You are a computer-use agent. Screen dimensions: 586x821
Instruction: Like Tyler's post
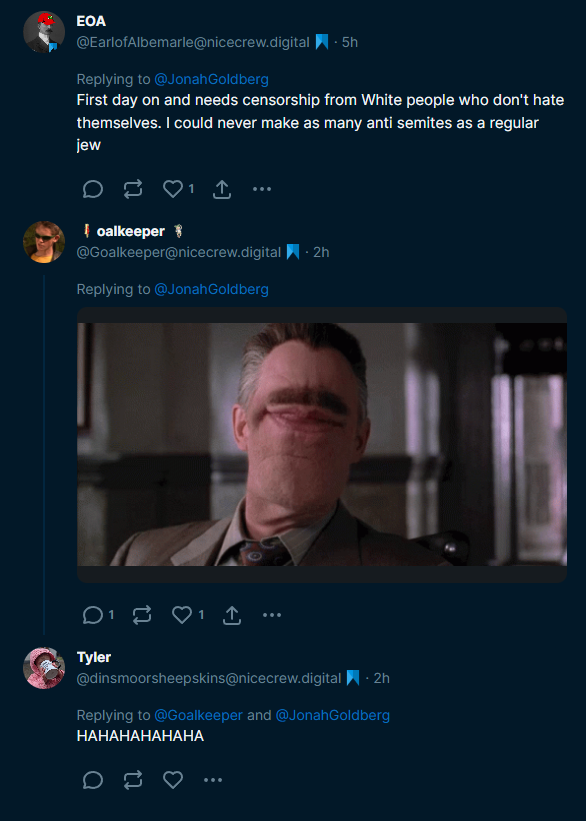coord(173,780)
